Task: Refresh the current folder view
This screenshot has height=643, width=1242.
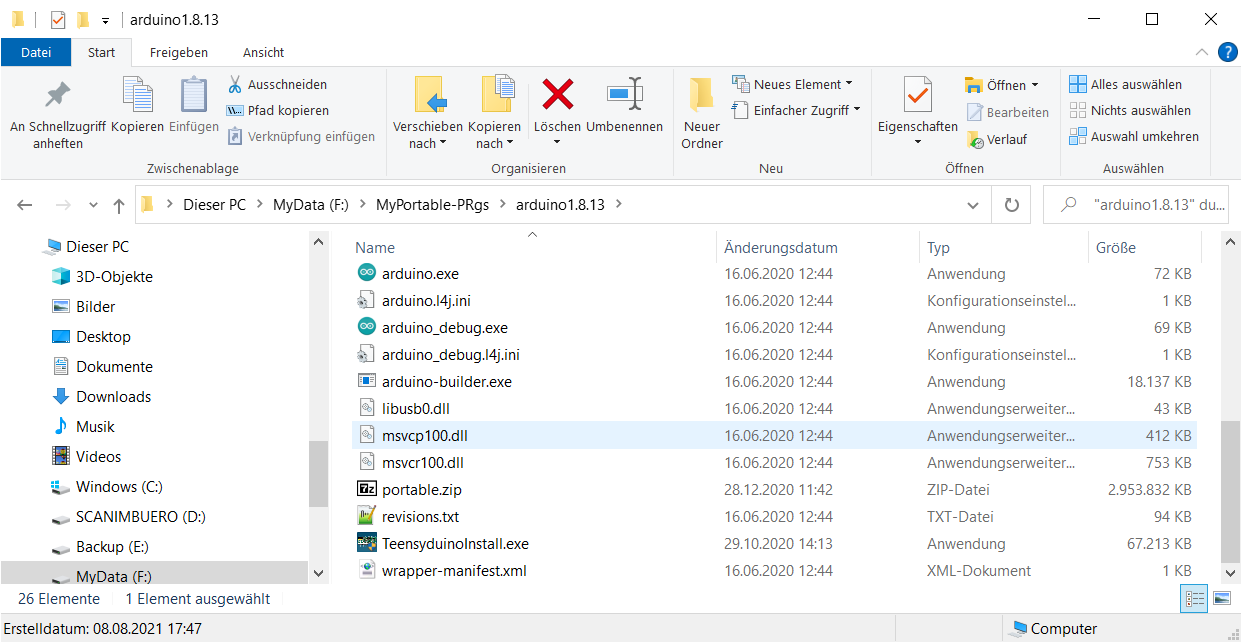Action: click(x=1011, y=205)
